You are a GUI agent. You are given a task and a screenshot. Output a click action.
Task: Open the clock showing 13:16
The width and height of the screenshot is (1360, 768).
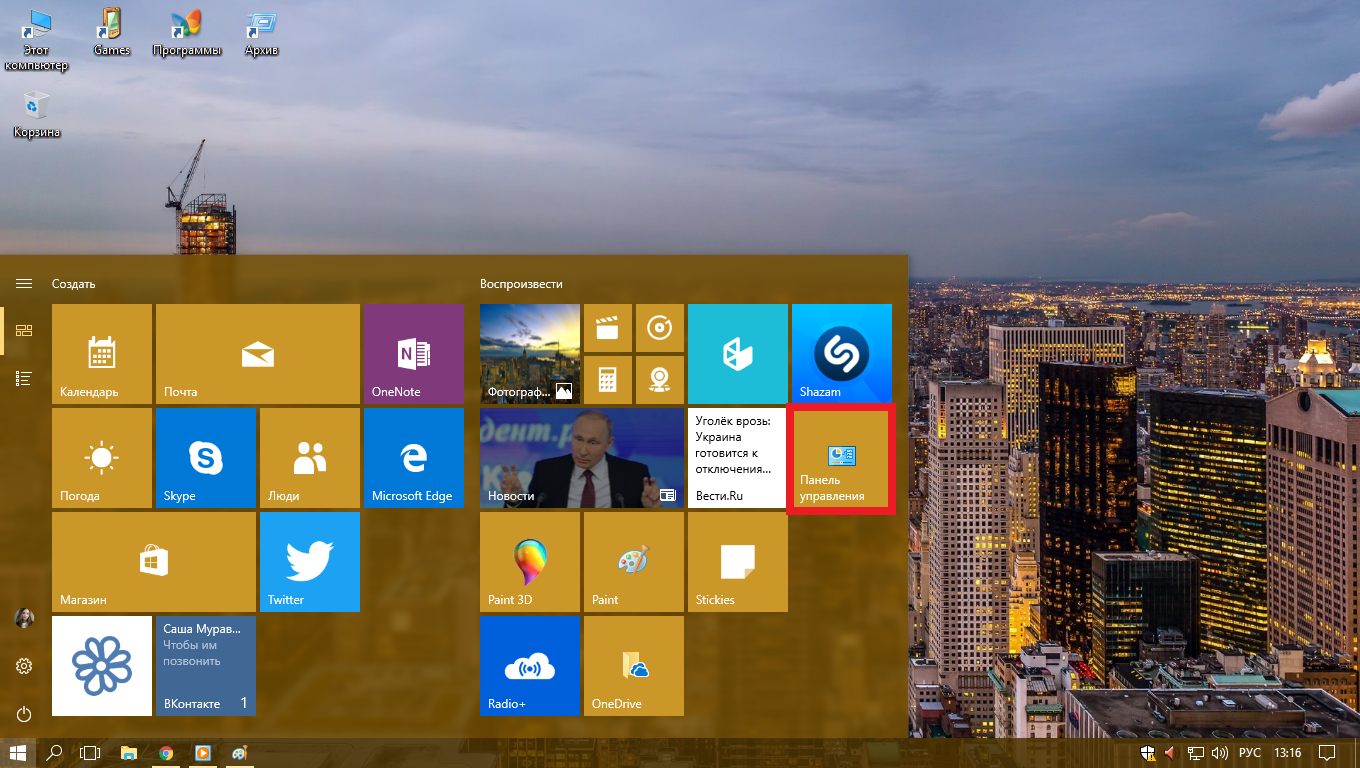(1288, 753)
